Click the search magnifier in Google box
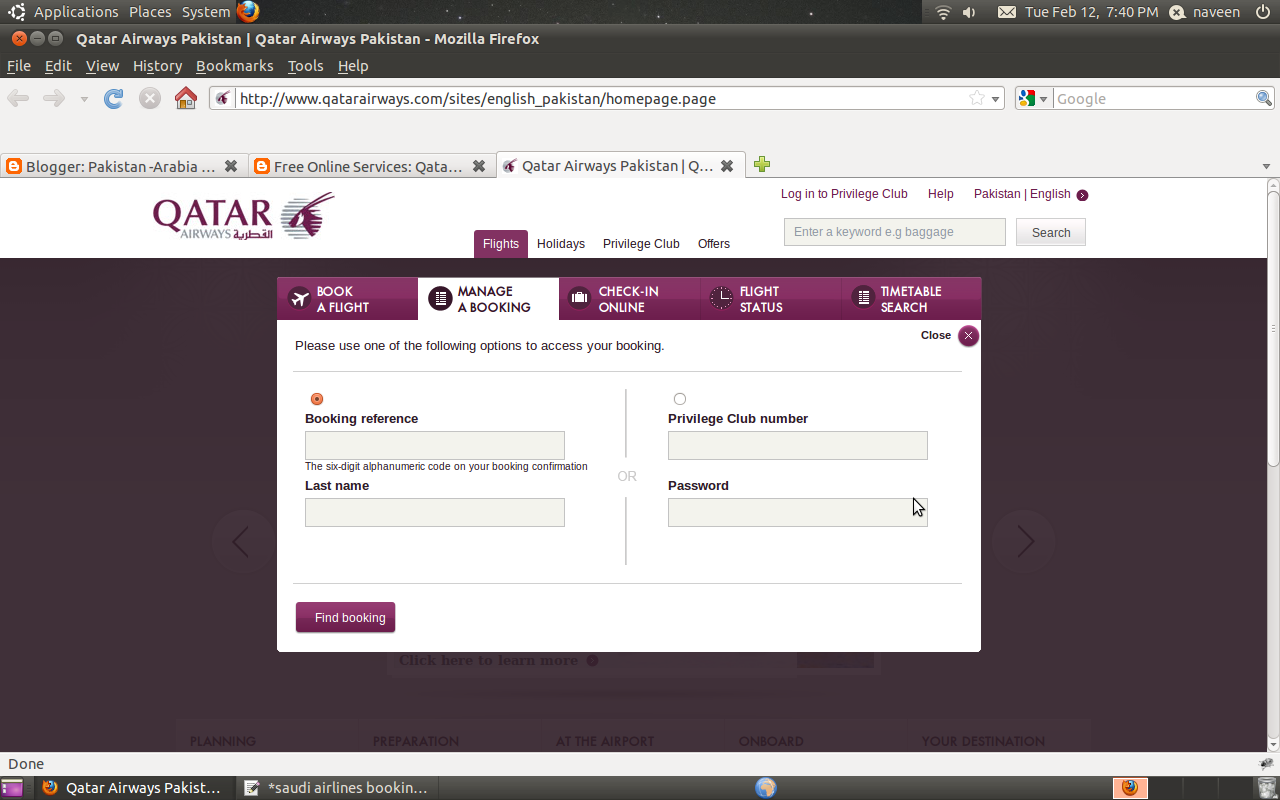The image size is (1280, 800). pyautogui.click(x=1264, y=98)
